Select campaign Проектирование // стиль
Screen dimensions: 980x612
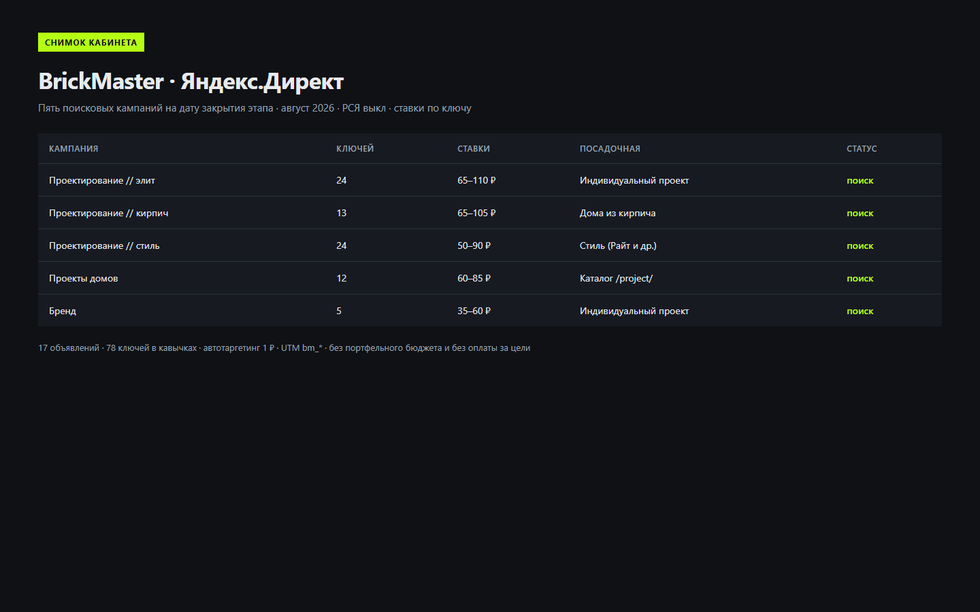tap(104, 246)
